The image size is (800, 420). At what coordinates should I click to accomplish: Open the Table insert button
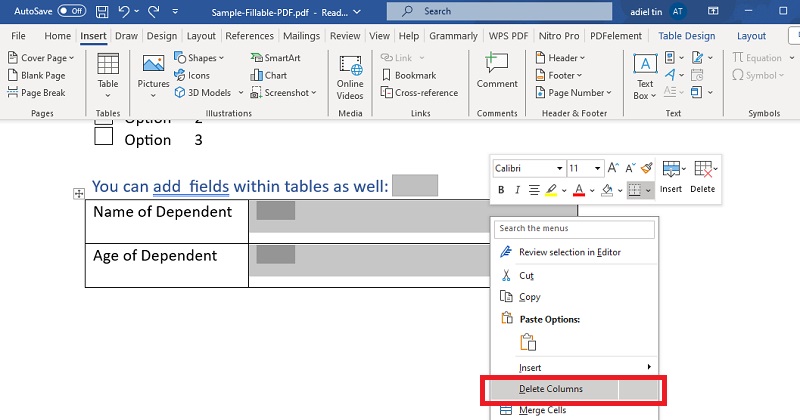tap(108, 76)
